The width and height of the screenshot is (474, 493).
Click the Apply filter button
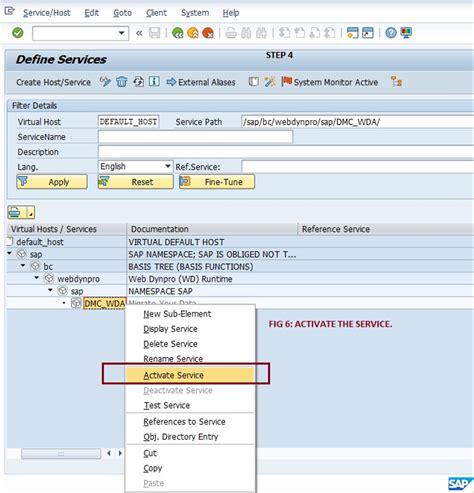coord(52,182)
